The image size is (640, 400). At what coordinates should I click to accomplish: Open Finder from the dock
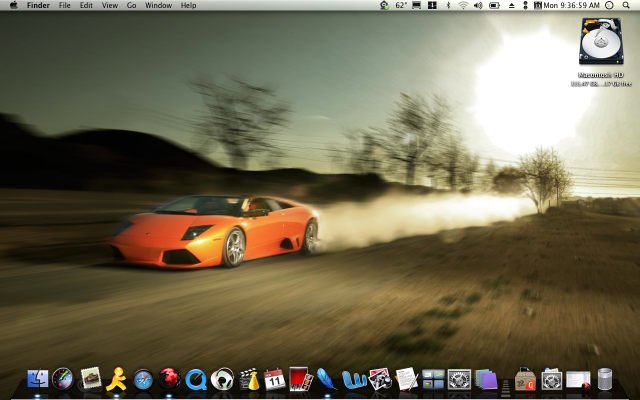click(38, 379)
